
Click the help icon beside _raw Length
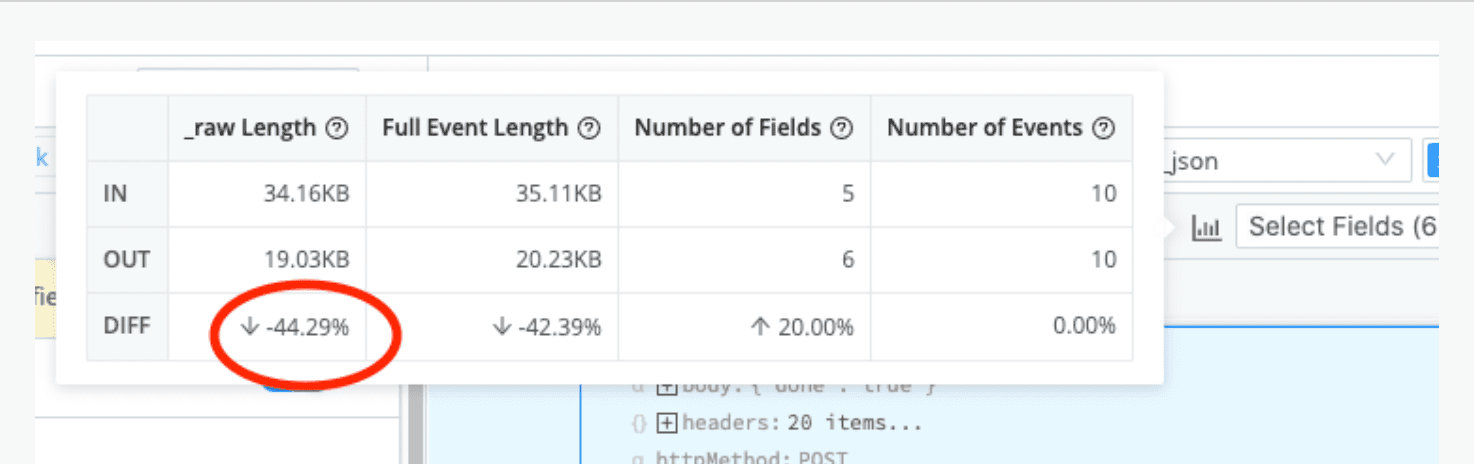coord(338,128)
